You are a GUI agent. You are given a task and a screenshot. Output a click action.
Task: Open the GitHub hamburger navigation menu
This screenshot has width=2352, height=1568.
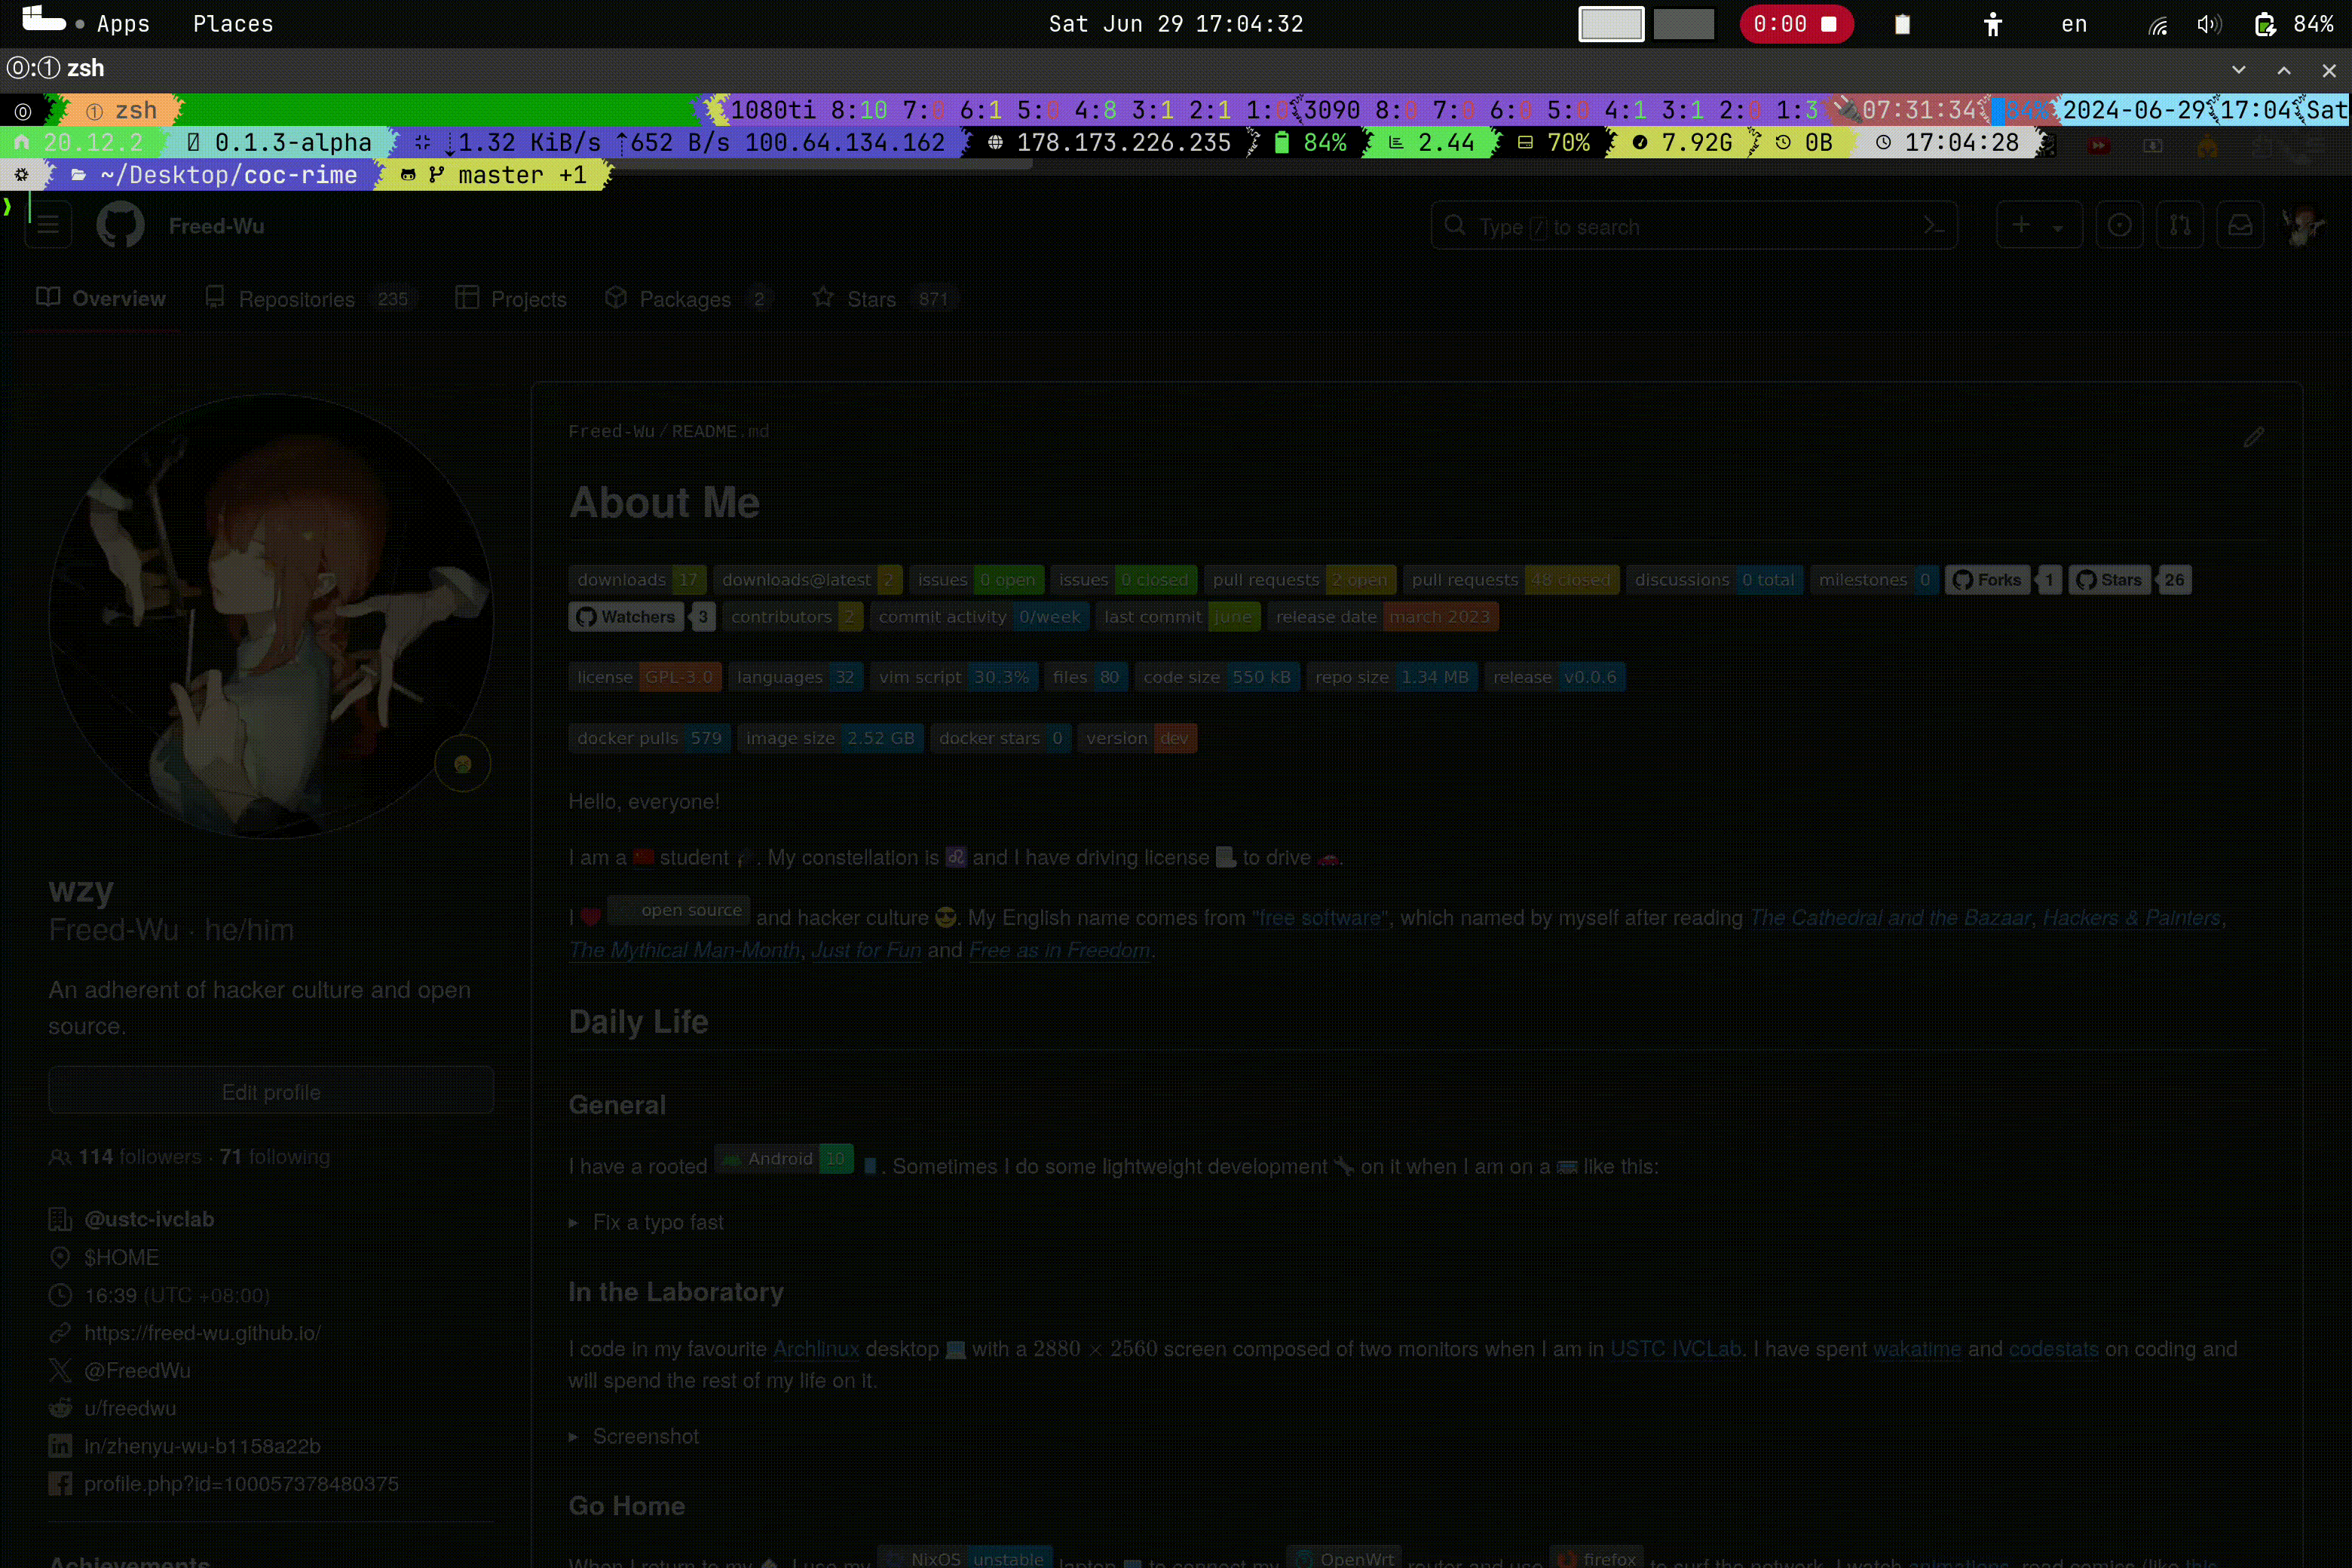pos(48,226)
